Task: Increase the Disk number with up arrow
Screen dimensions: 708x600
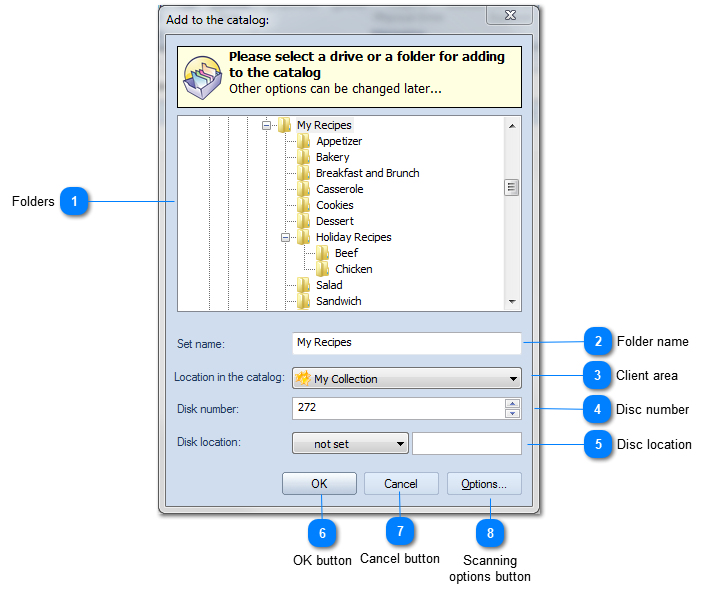Action: click(513, 404)
